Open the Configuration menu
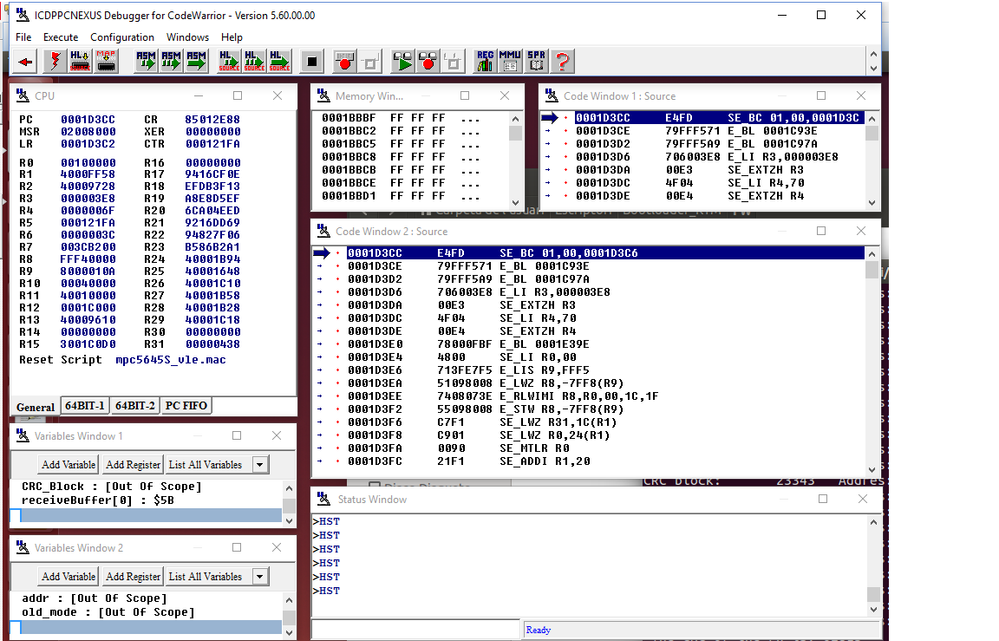 (122, 37)
